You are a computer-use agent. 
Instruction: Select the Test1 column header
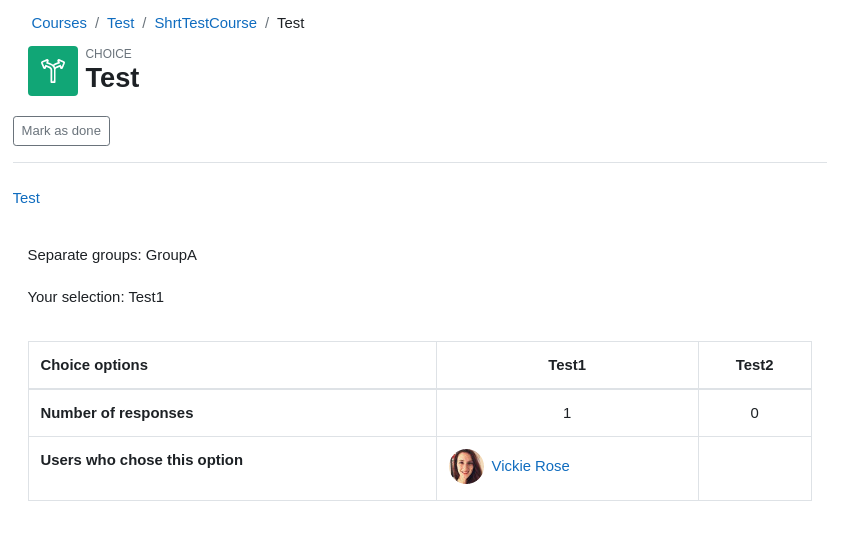(x=567, y=365)
